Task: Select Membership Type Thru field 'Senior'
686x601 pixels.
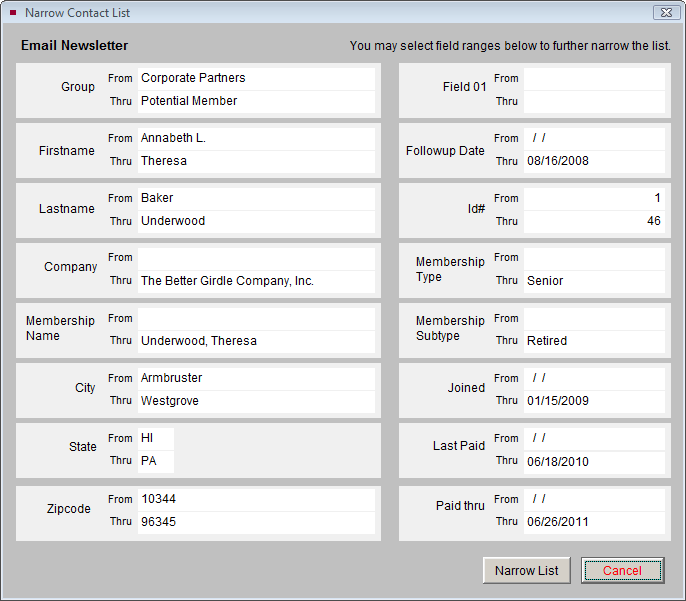Action: [x=593, y=281]
